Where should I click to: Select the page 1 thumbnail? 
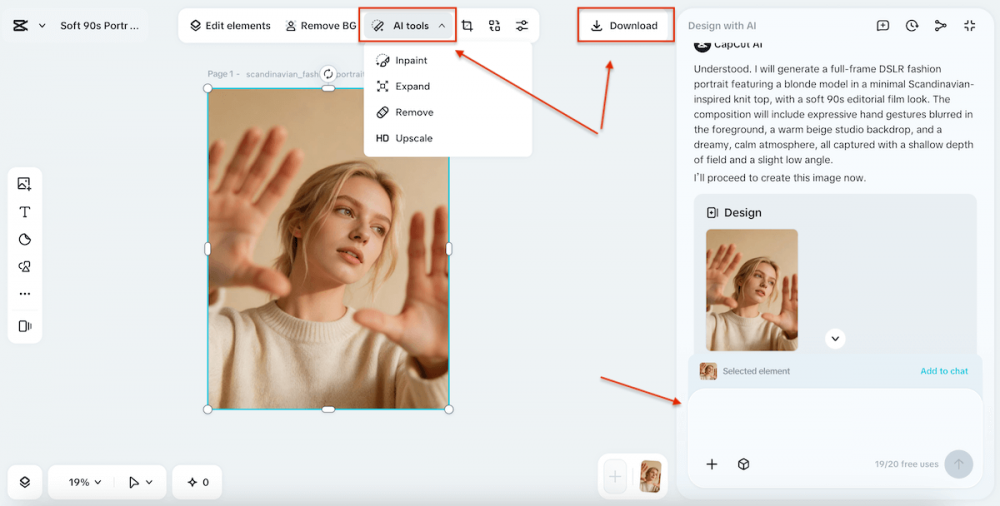[x=650, y=477]
